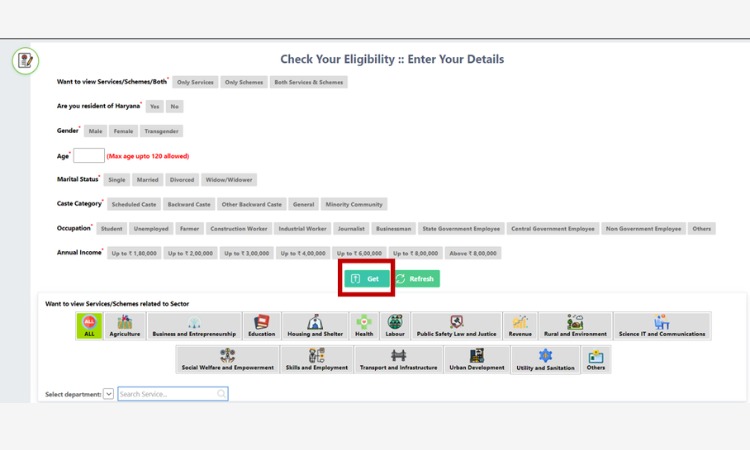This screenshot has height=450, width=750.
Task: Answer No for Haryana resident
Action: click(x=175, y=107)
